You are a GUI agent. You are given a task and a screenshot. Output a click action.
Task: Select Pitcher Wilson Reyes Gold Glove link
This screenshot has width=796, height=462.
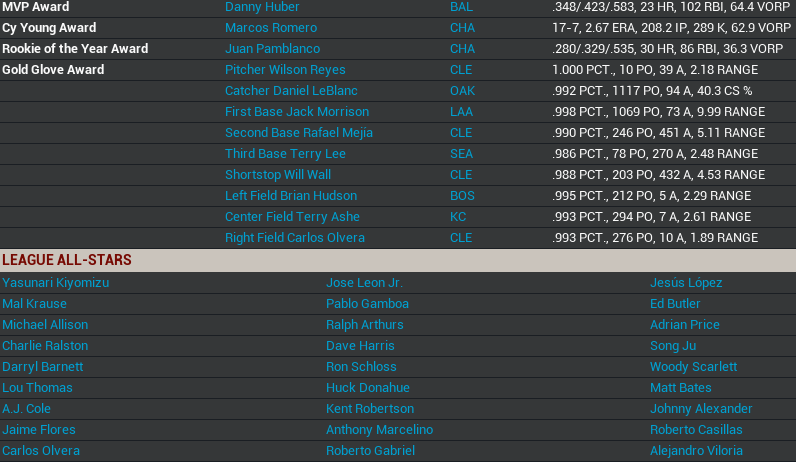(285, 70)
